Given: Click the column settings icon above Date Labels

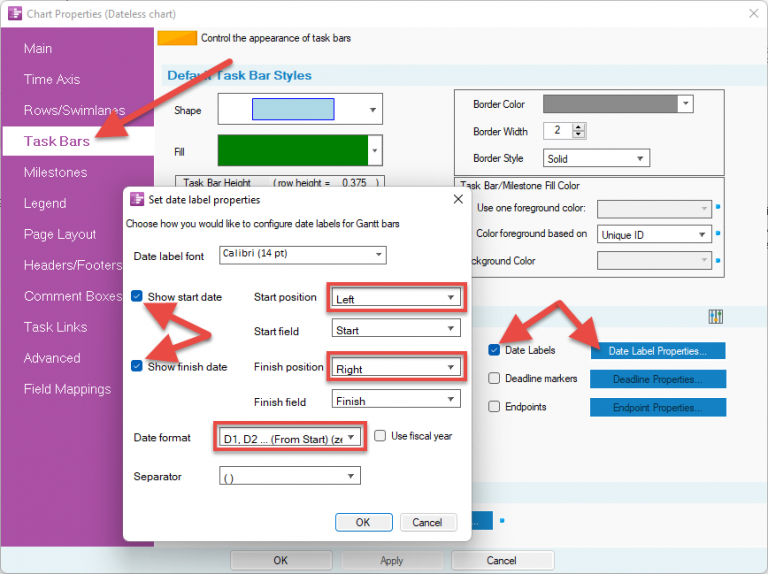Looking at the screenshot, I should tap(715, 316).
